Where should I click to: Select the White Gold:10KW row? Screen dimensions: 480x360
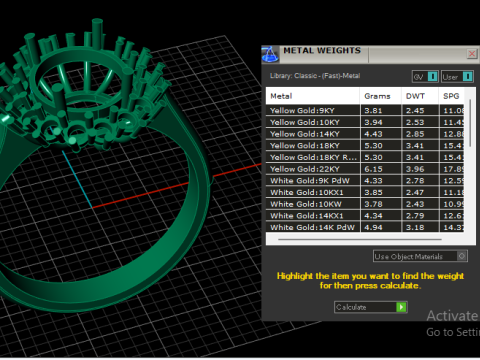(365, 204)
